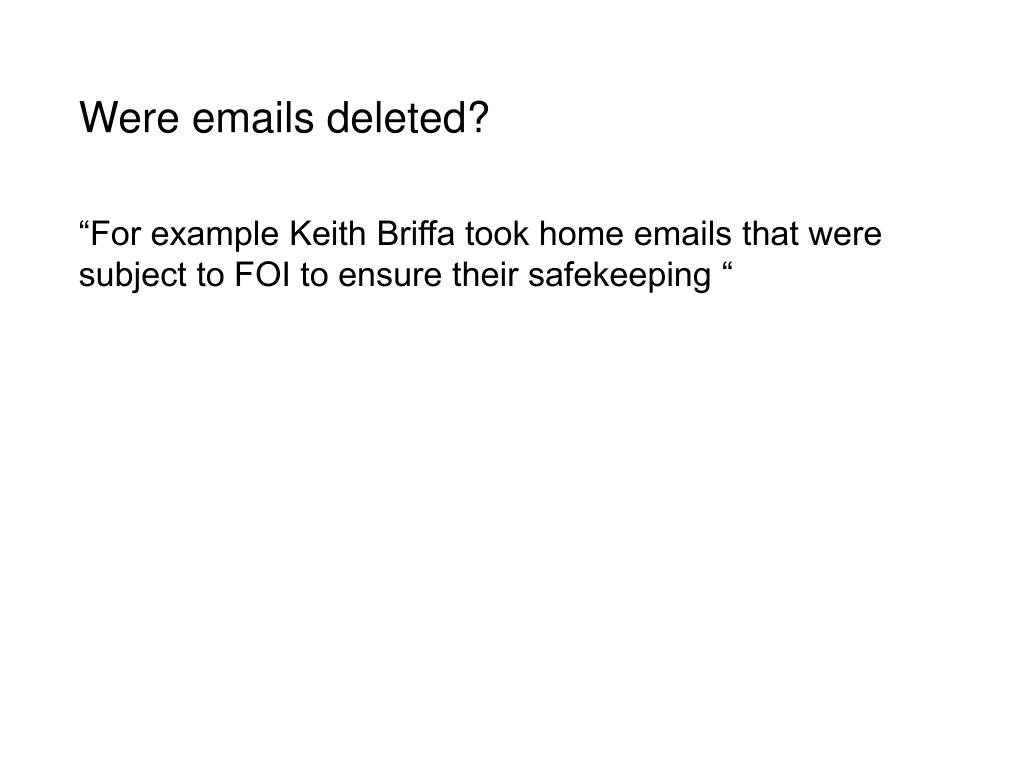Image resolution: width=1024 pixels, height=768 pixels.
Task: Click 'emails' in the quoted sentence
Action: (x=682, y=234)
